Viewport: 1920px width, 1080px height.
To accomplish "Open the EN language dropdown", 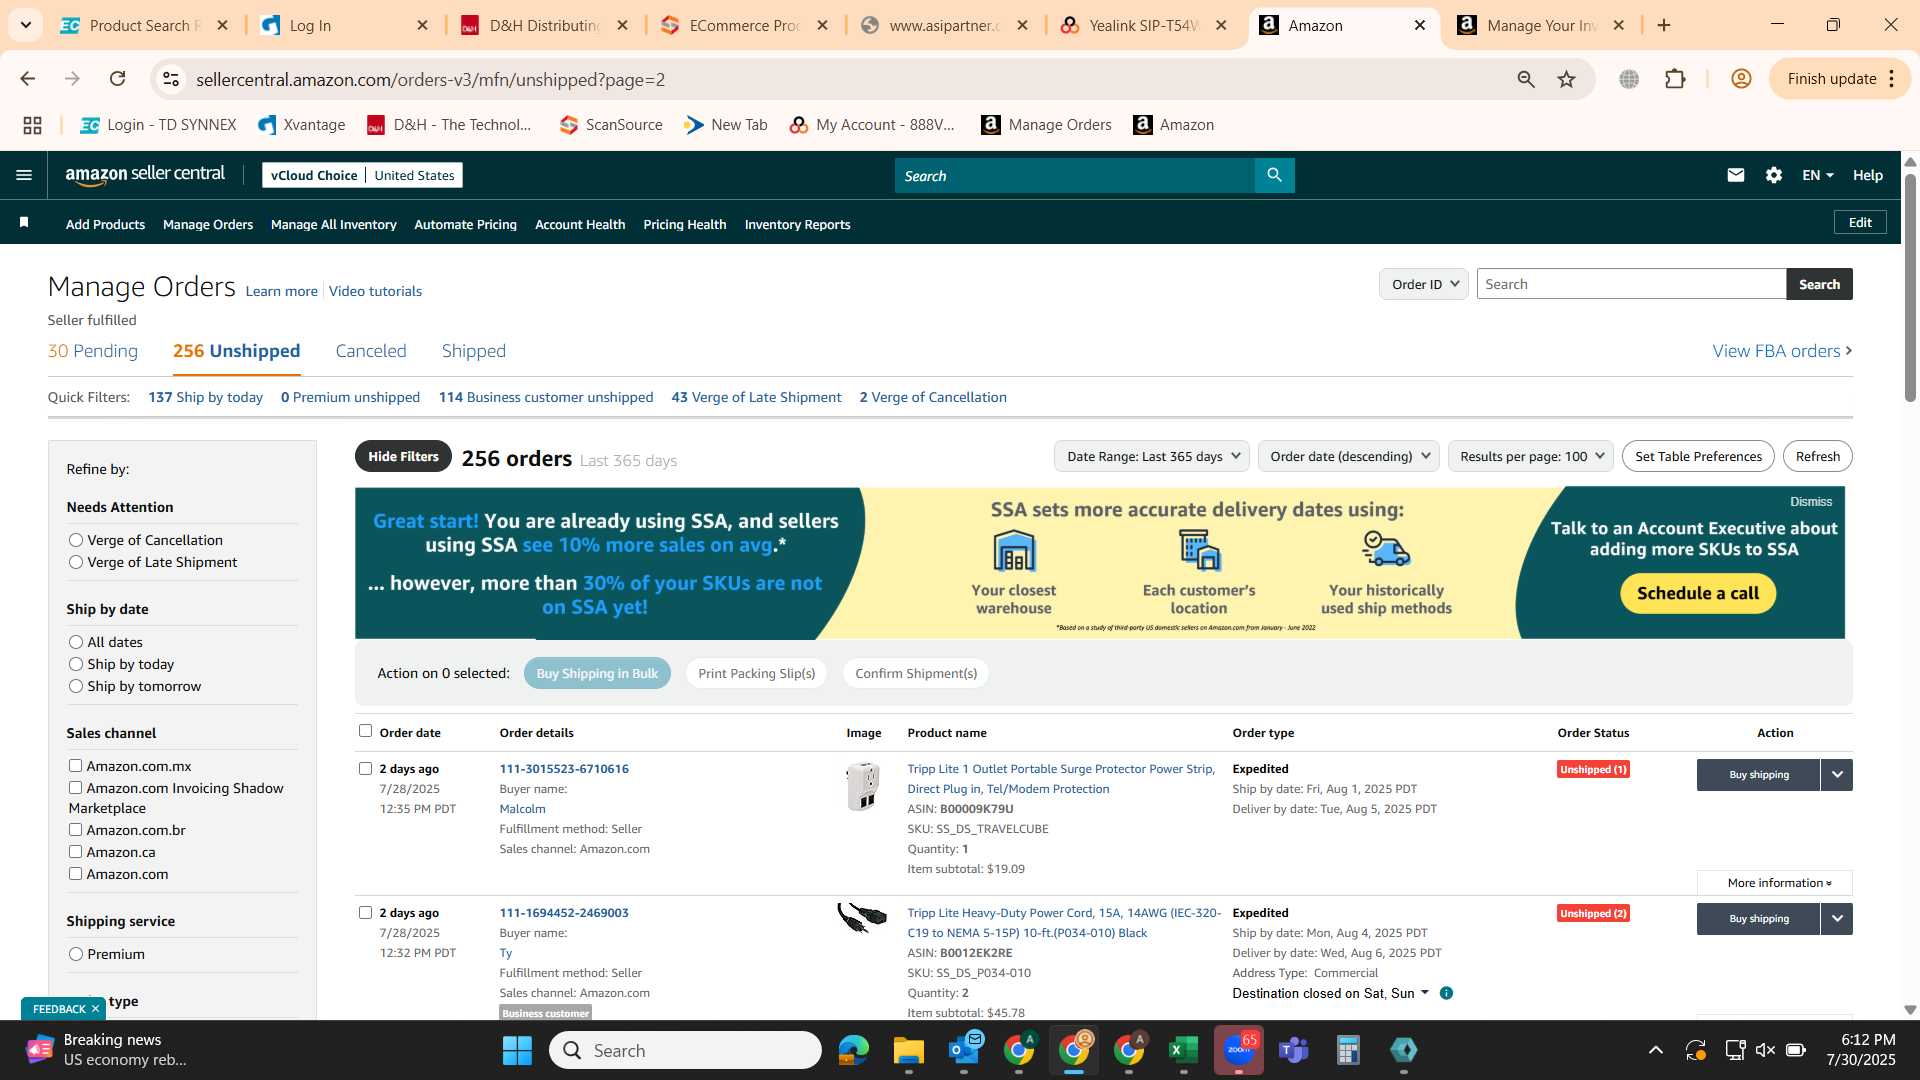I will (x=1817, y=175).
